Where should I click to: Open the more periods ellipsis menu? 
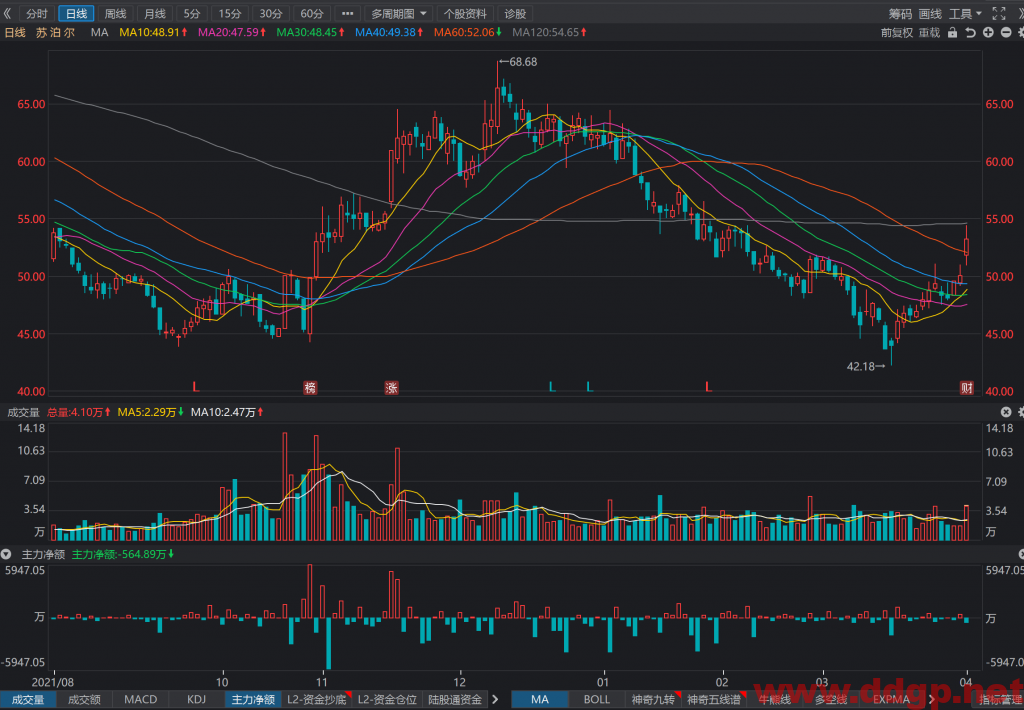[347, 14]
